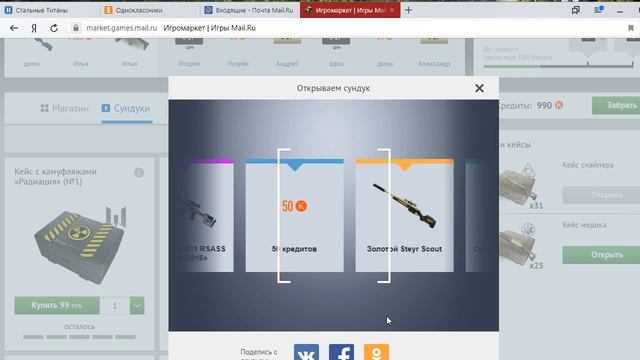Click credits coin icon near 990
The width and height of the screenshot is (640, 360).
[x=559, y=105]
